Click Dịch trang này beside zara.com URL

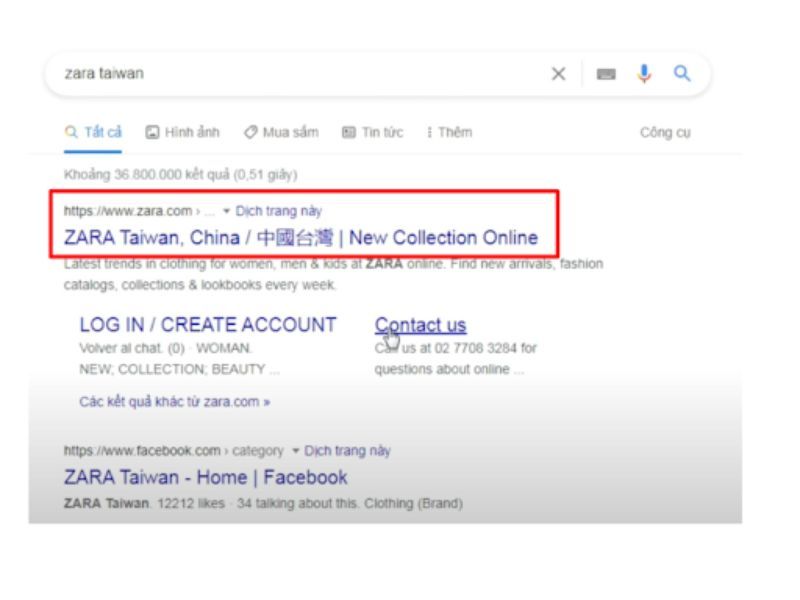click(x=279, y=211)
